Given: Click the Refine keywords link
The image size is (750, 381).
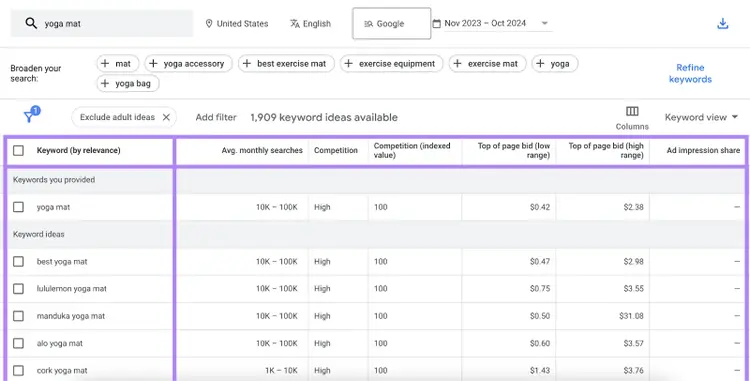Looking at the screenshot, I should click(690, 74).
